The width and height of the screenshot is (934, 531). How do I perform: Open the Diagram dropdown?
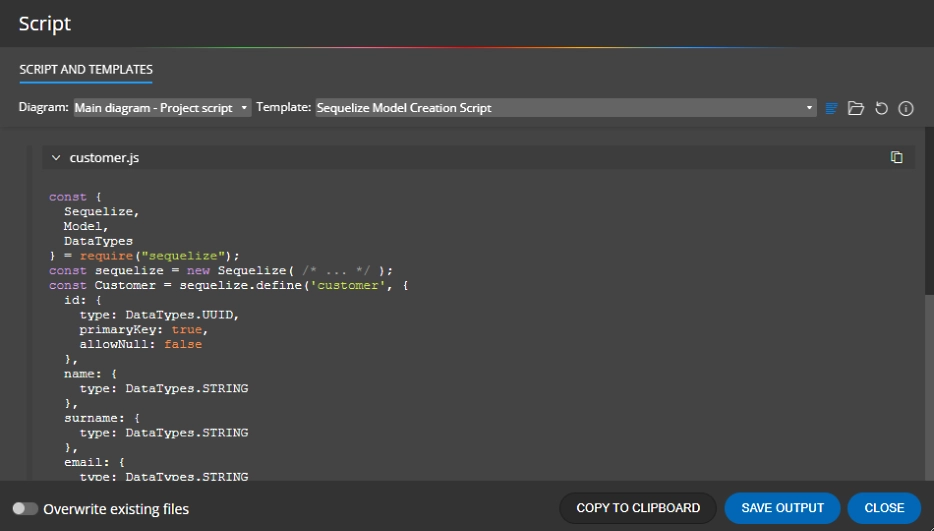click(x=162, y=108)
